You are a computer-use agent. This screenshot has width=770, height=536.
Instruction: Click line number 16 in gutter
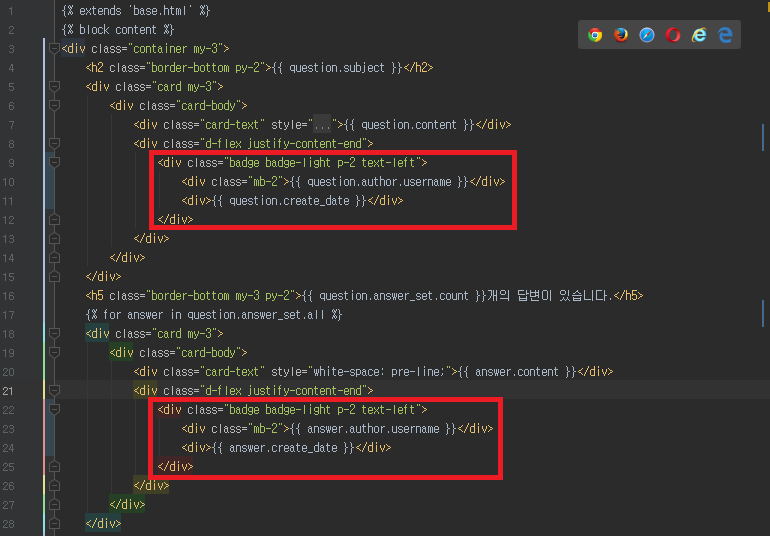pos(8,296)
